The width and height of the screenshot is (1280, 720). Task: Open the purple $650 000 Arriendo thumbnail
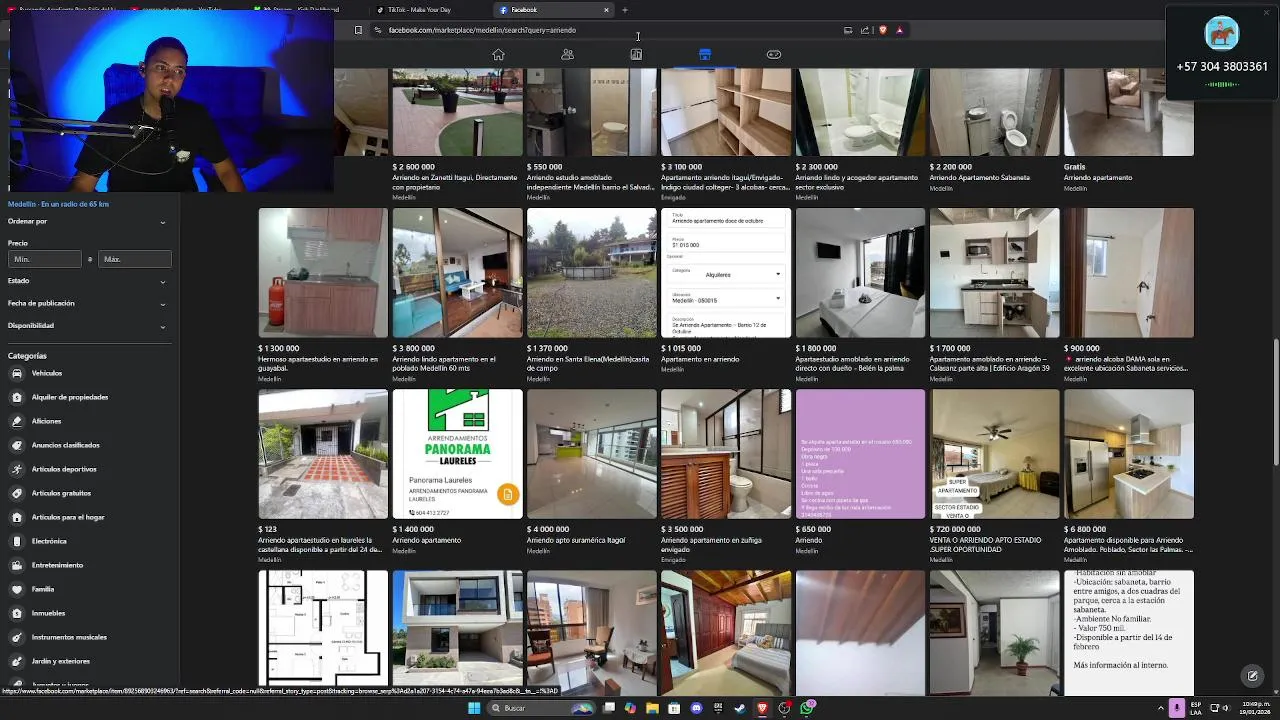[x=860, y=454]
